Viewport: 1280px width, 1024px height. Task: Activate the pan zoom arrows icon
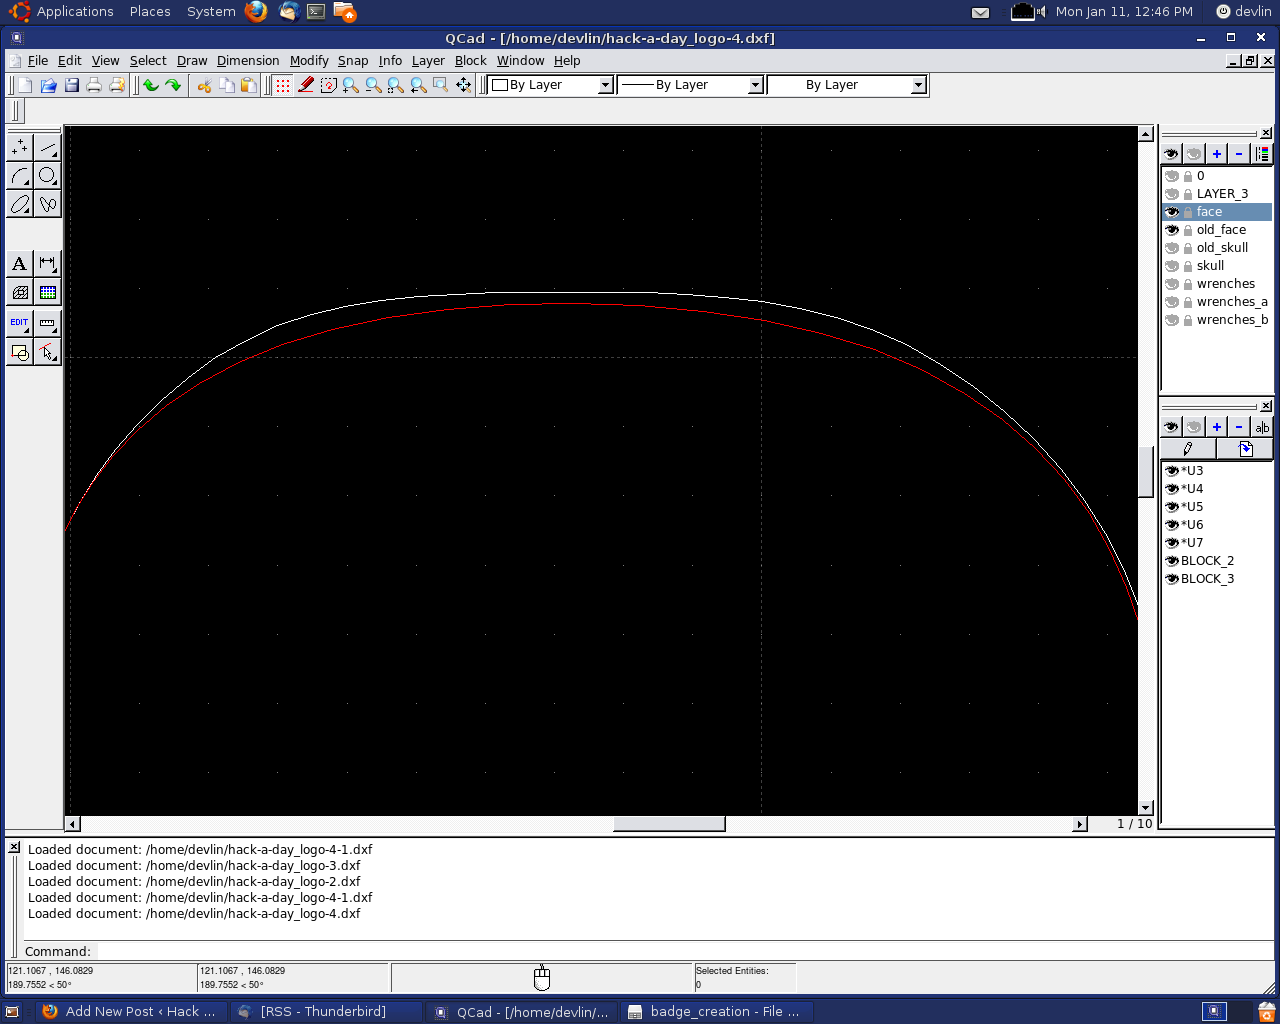click(464, 85)
